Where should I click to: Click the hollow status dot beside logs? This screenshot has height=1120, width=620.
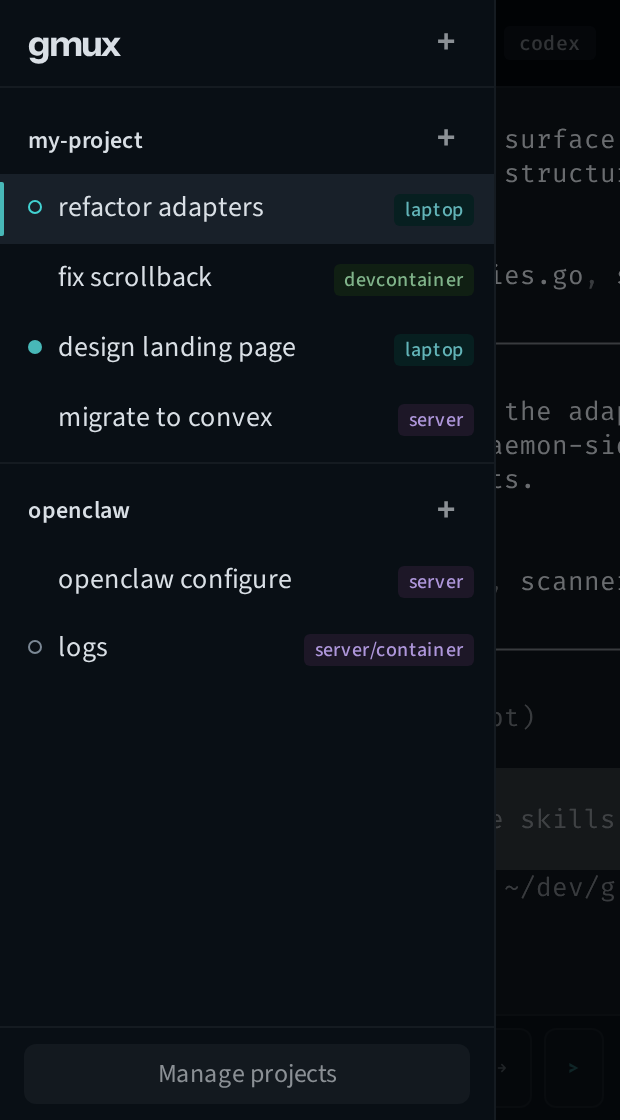pos(35,647)
